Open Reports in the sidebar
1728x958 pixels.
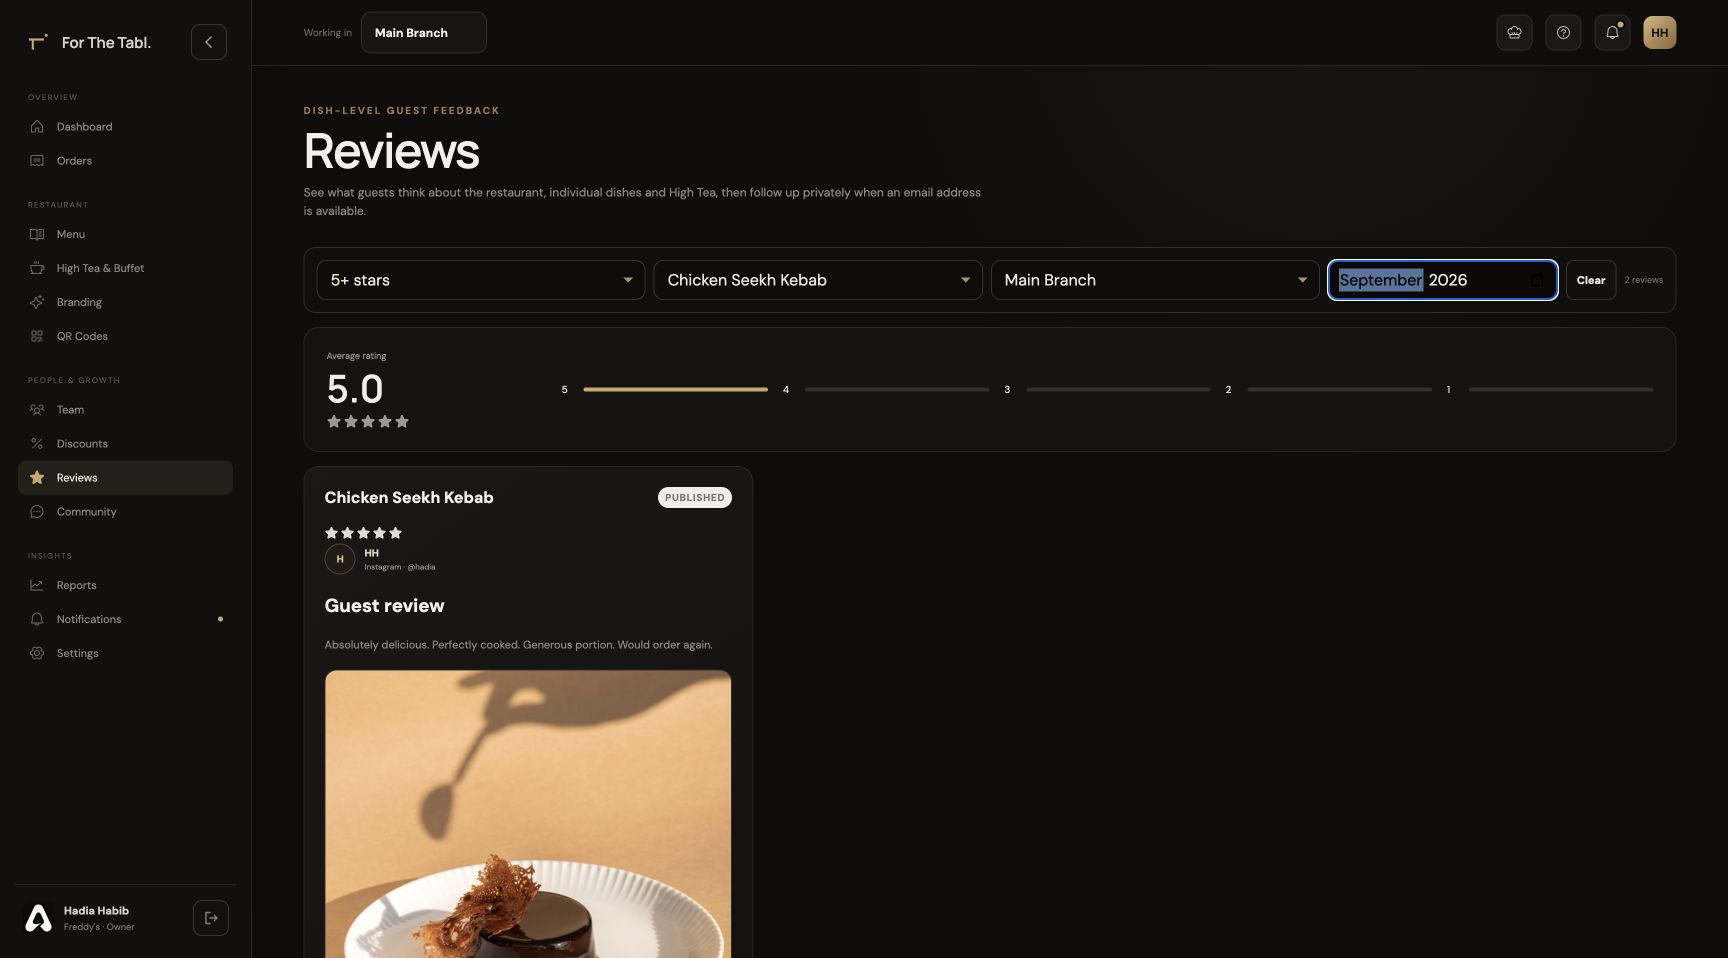[x=125, y=585]
